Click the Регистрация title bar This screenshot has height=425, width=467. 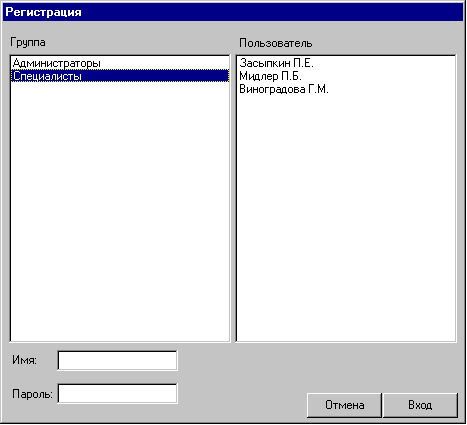(x=233, y=12)
